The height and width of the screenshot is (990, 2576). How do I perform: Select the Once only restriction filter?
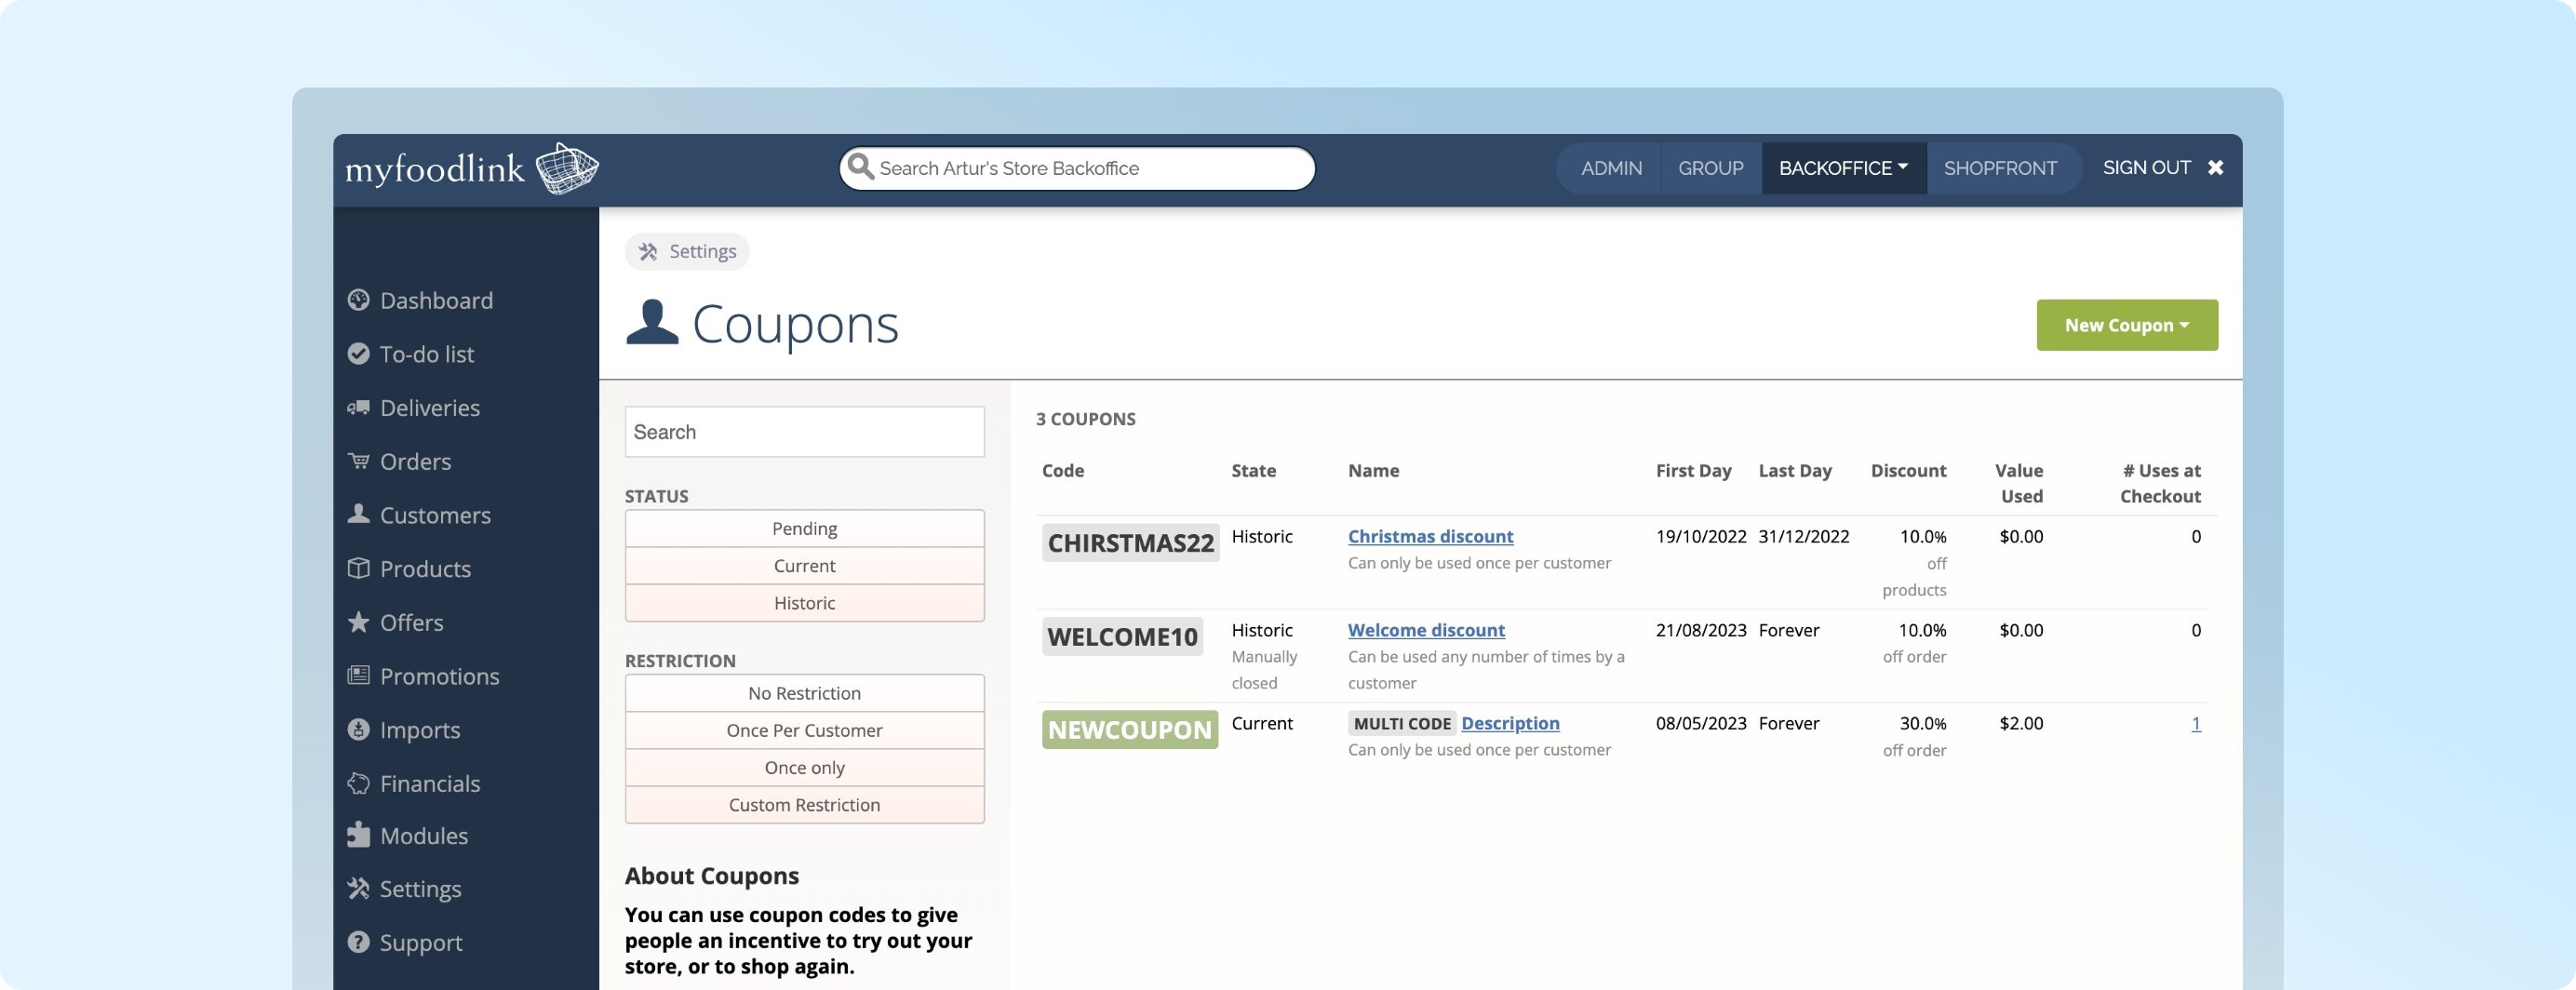[x=804, y=767]
